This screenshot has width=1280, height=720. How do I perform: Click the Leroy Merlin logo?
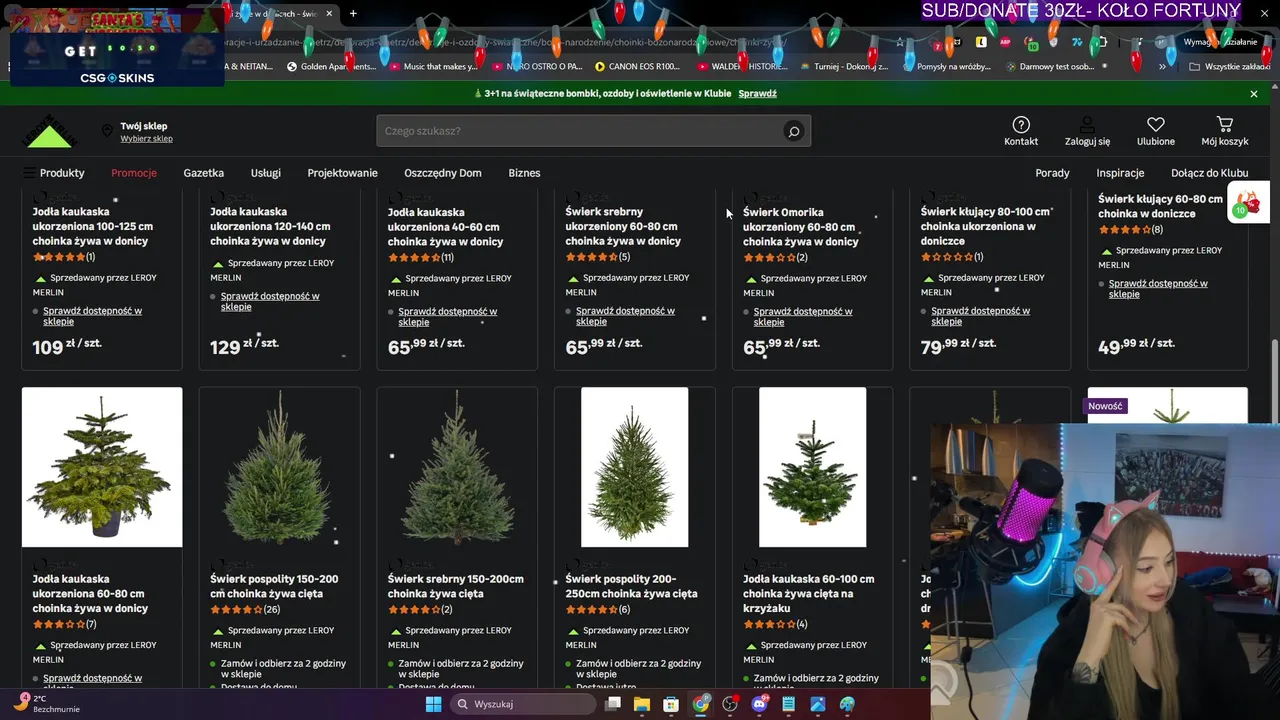[x=49, y=131]
